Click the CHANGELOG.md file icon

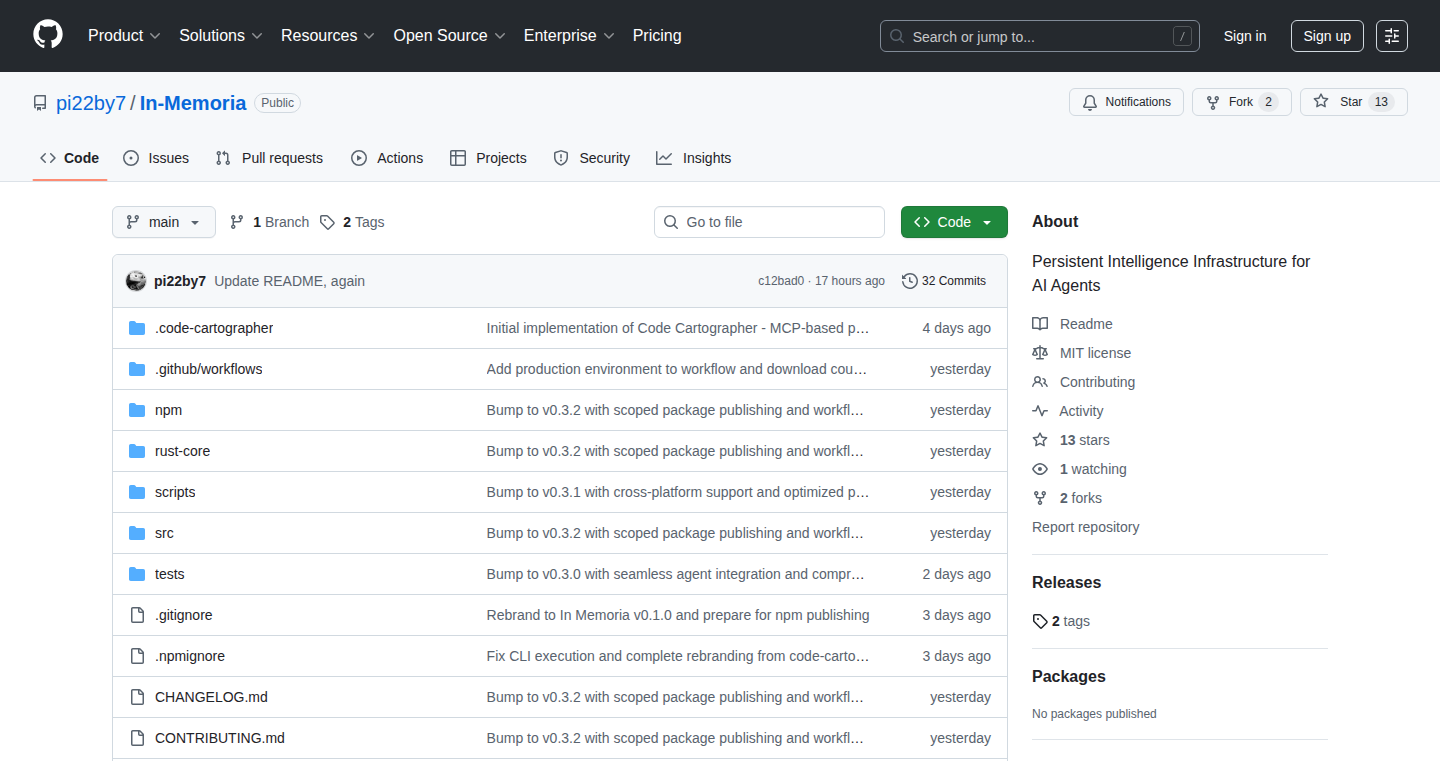[137, 697]
